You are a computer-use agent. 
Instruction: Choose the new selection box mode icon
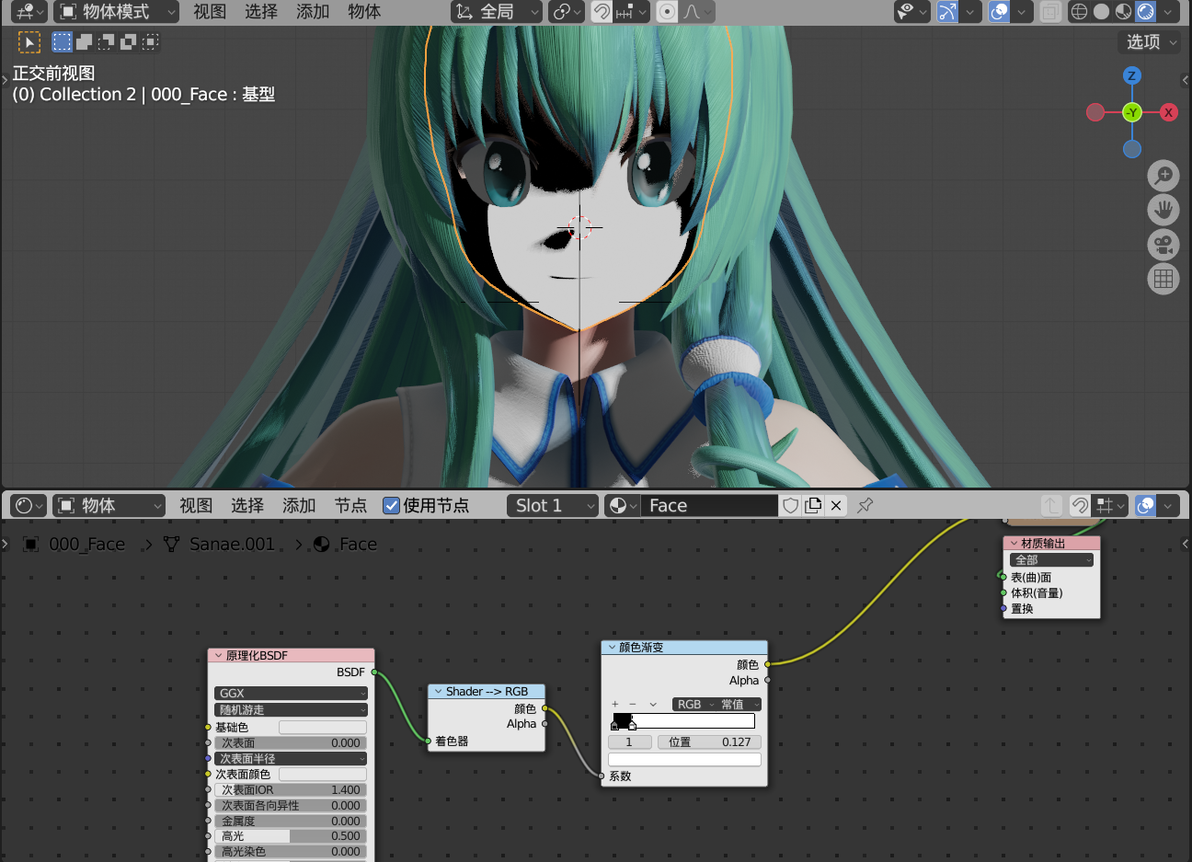(x=62, y=42)
